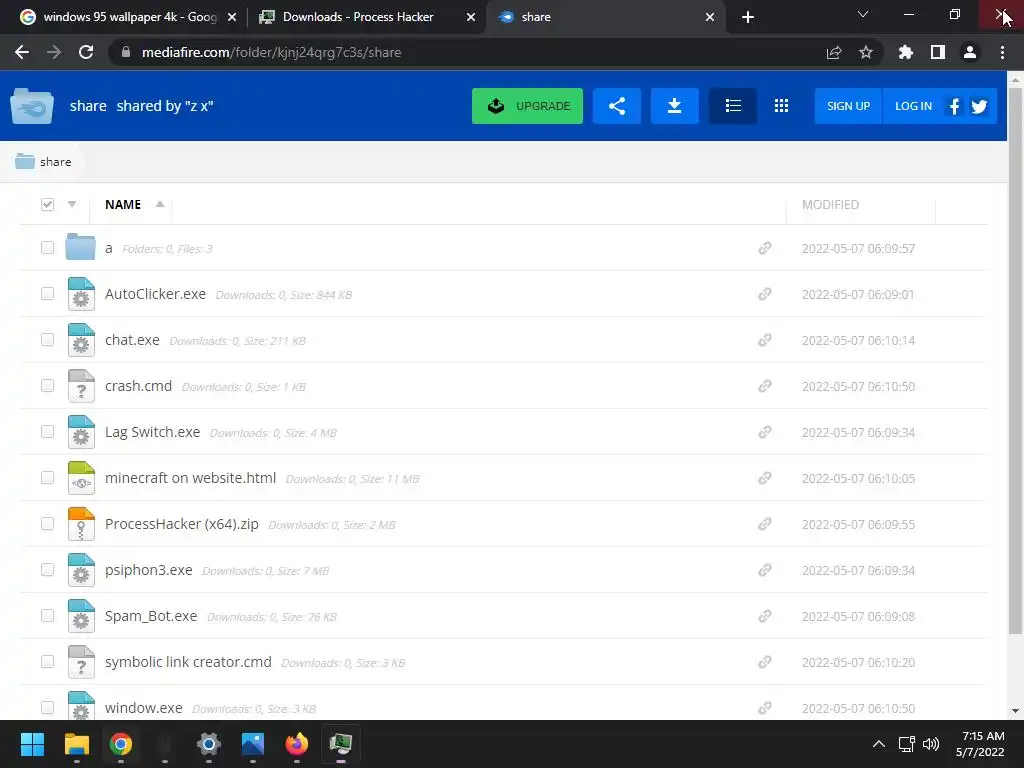1024x768 pixels.
Task: Switch to grid view layout
Action: tap(781, 106)
